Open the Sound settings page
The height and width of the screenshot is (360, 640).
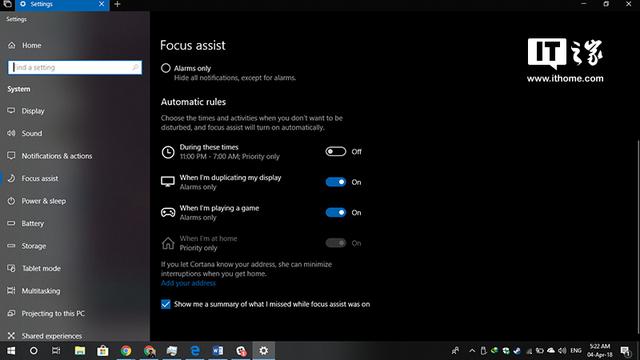click(24, 133)
